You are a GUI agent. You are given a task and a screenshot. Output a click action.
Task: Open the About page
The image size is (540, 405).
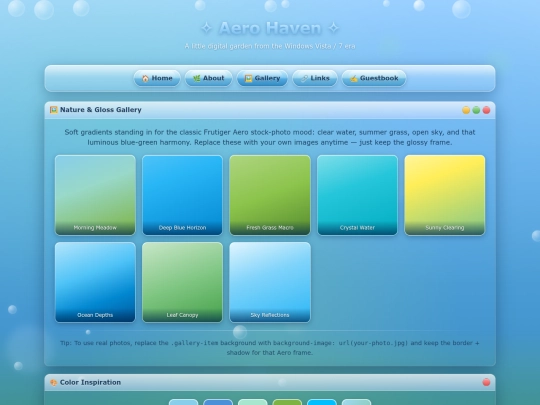(x=209, y=78)
